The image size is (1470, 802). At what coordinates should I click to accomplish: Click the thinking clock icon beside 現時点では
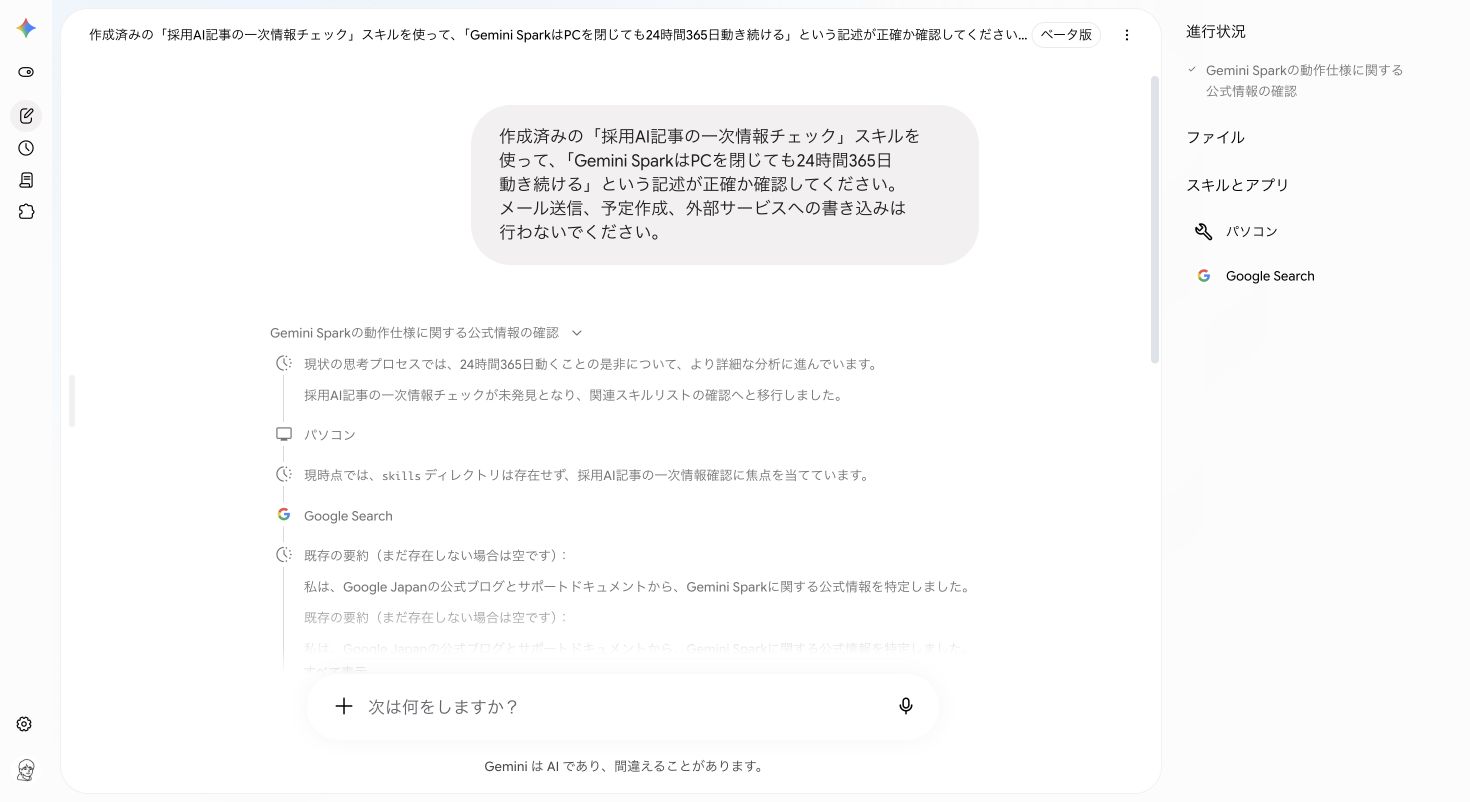click(x=284, y=474)
